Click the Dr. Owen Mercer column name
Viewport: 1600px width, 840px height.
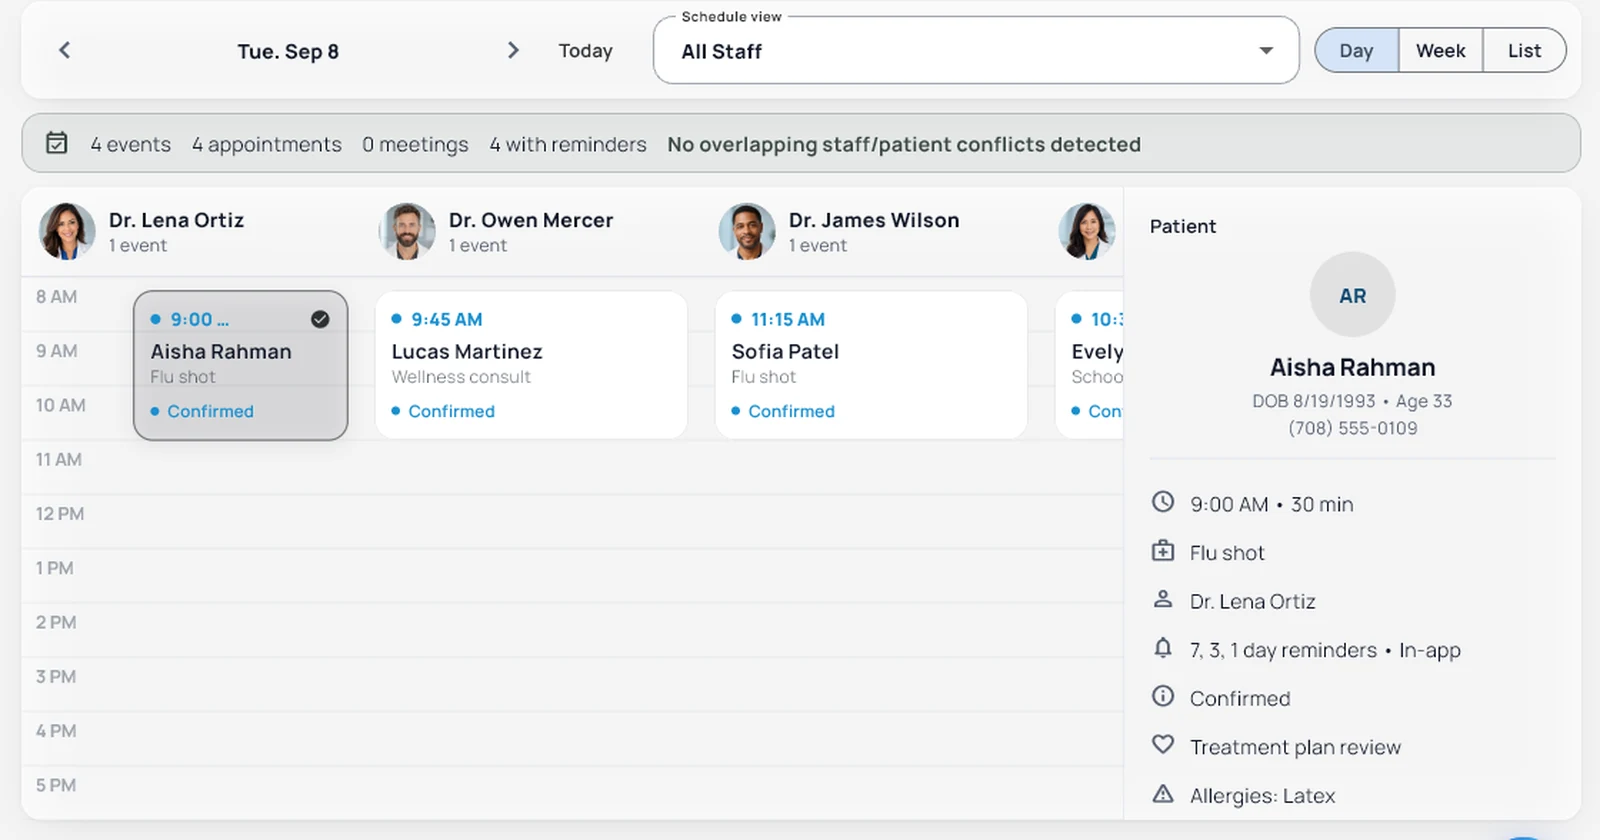pyautogui.click(x=531, y=220)
